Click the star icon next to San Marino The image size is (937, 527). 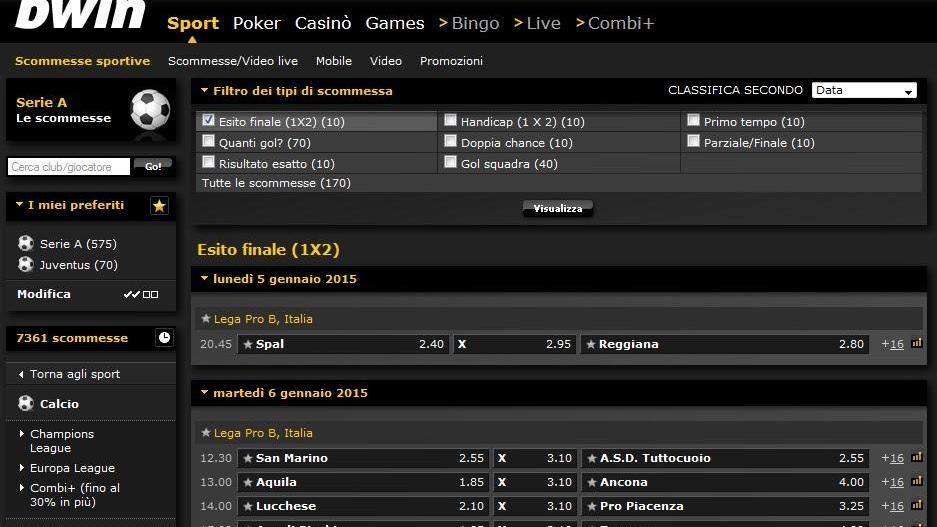[x=248, y=458]
